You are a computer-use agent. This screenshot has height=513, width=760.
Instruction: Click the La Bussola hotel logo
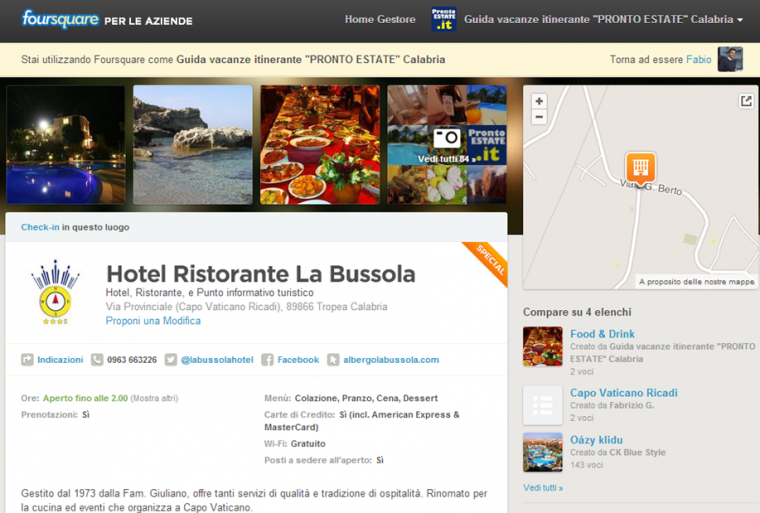[x=55, y=291]
